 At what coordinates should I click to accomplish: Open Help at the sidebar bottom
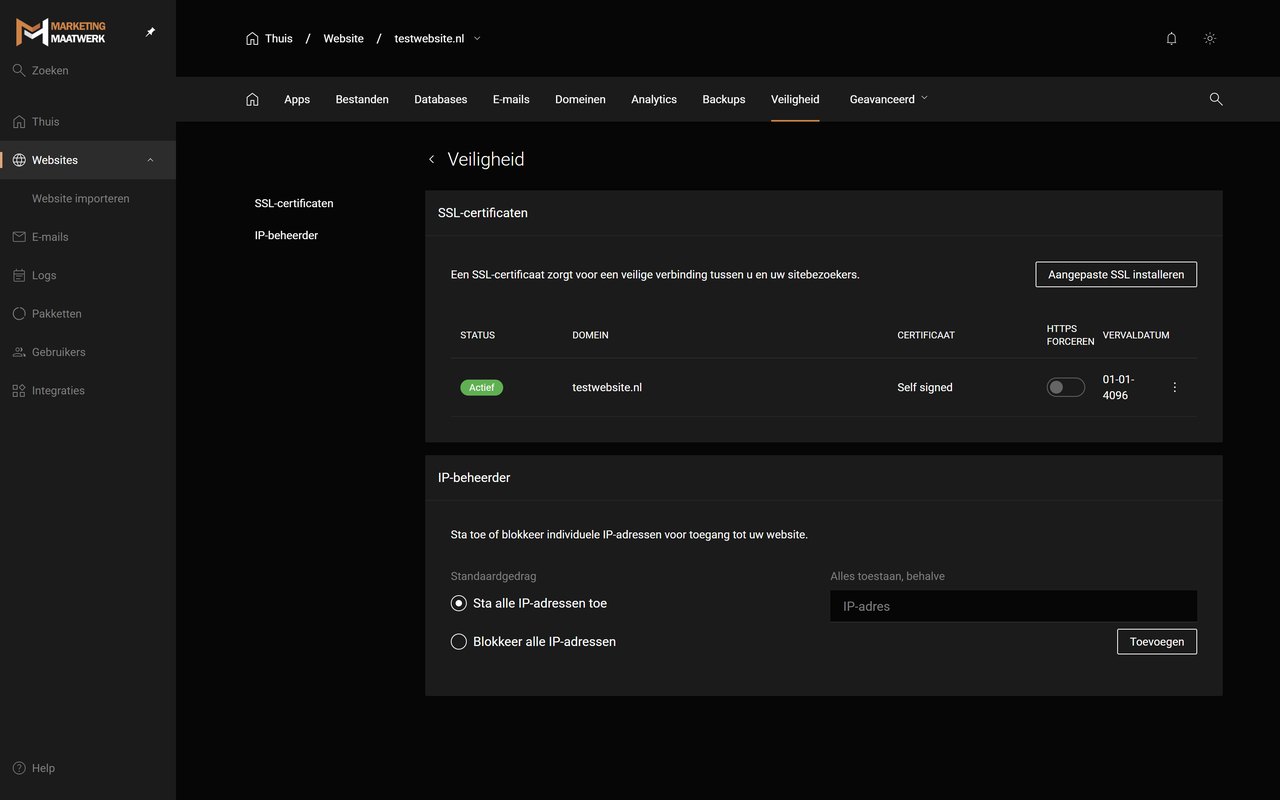click(34, 768)
